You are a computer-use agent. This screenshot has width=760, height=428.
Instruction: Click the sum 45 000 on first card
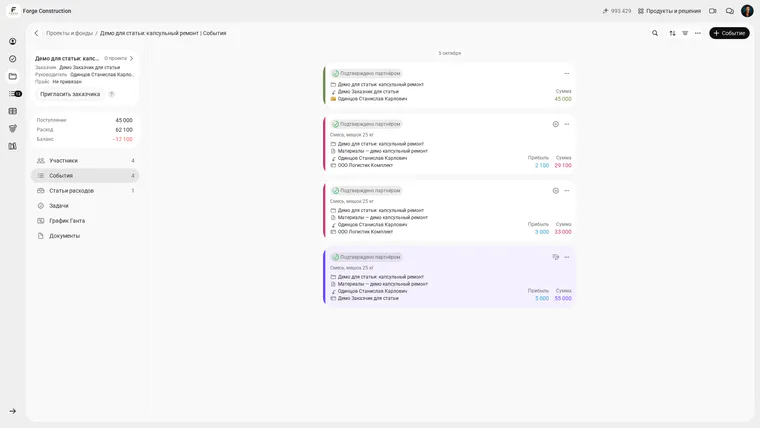(563, 99)
